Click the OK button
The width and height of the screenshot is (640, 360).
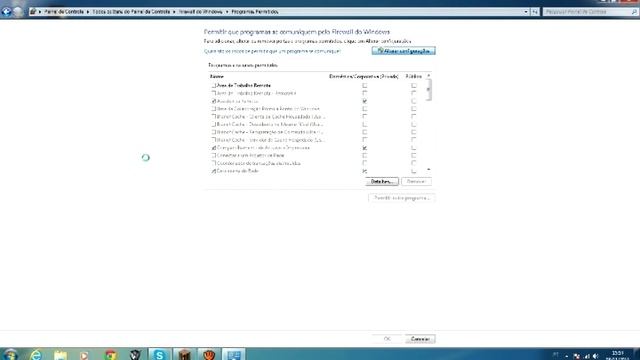(x=387, y=339)
